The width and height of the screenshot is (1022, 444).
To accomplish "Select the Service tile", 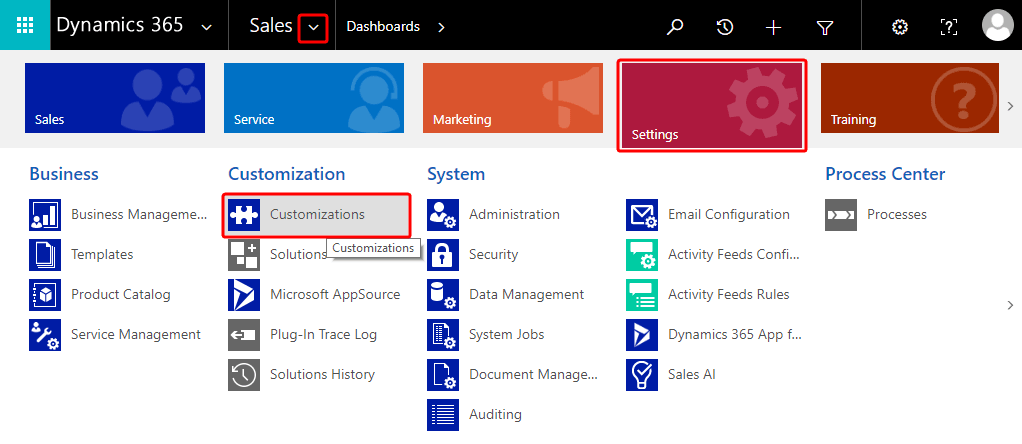I will (314, 98).
